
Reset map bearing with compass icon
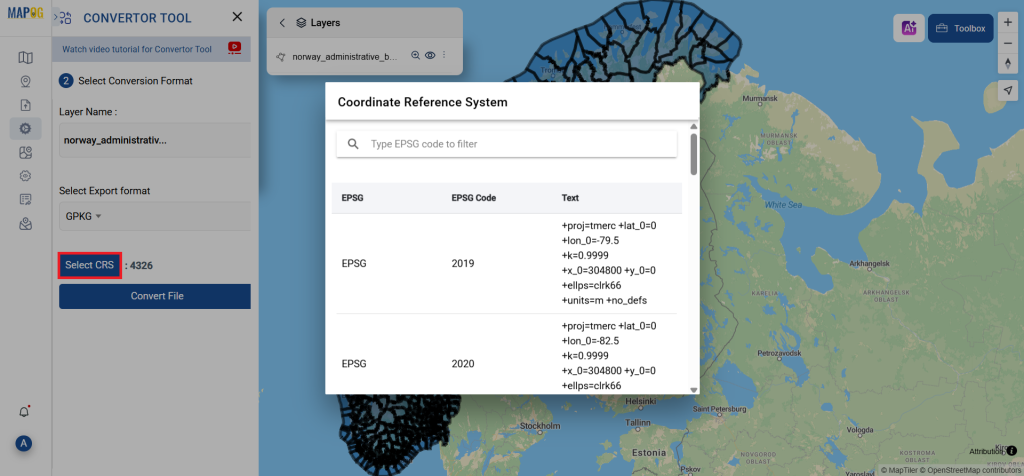1007,62
